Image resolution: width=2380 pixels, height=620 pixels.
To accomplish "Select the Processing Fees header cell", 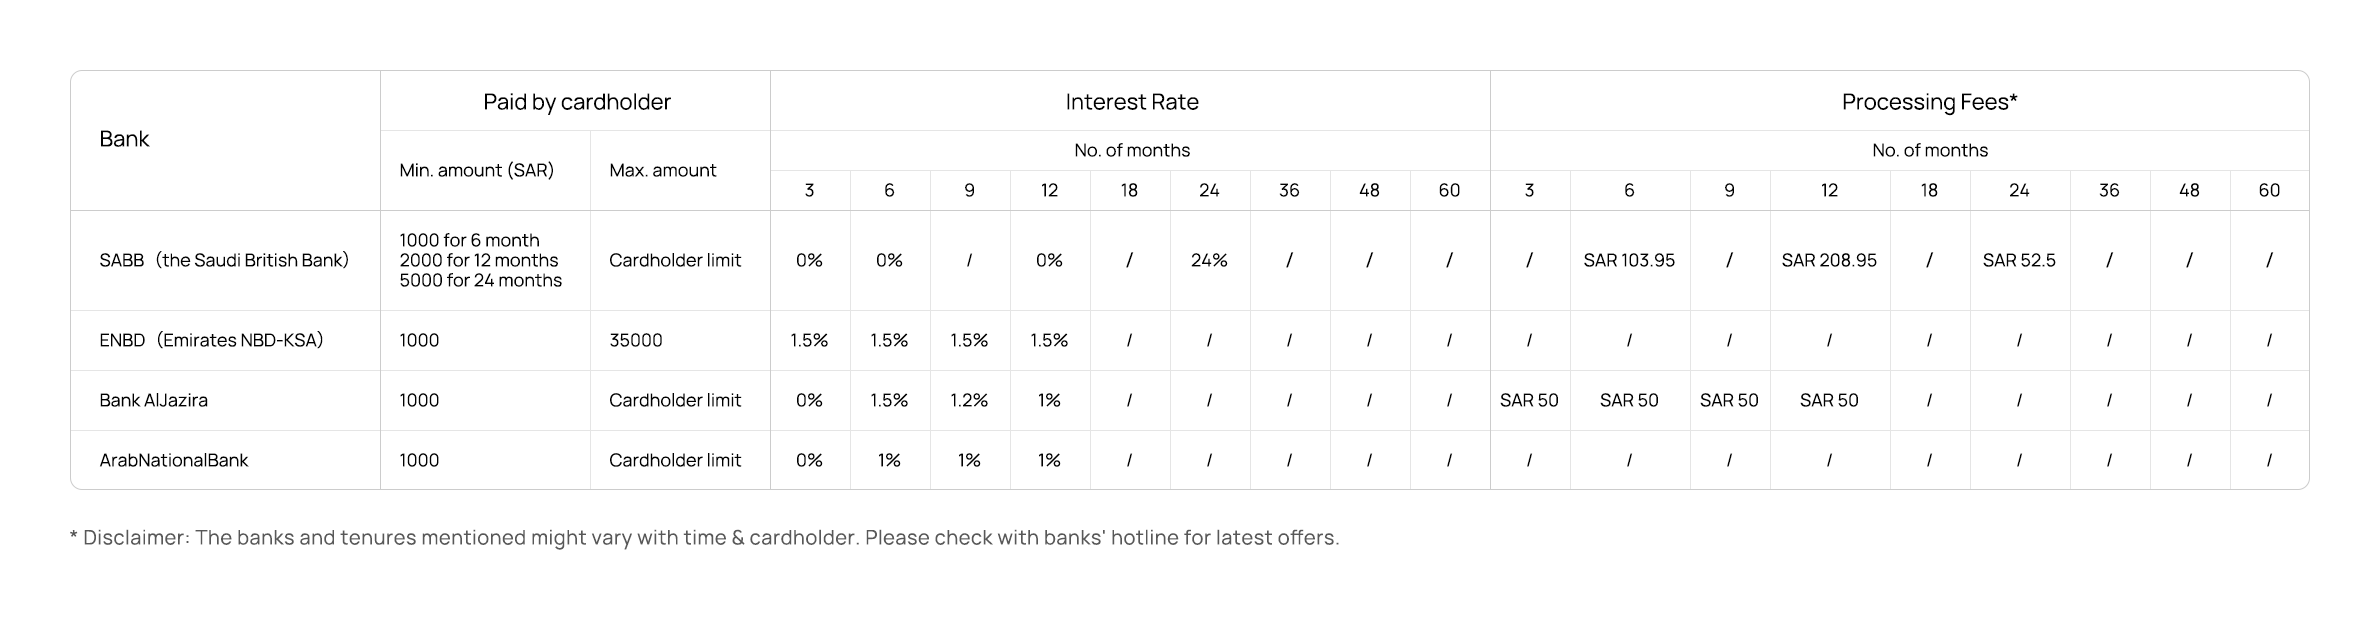I will click(x=1929, y=102).
